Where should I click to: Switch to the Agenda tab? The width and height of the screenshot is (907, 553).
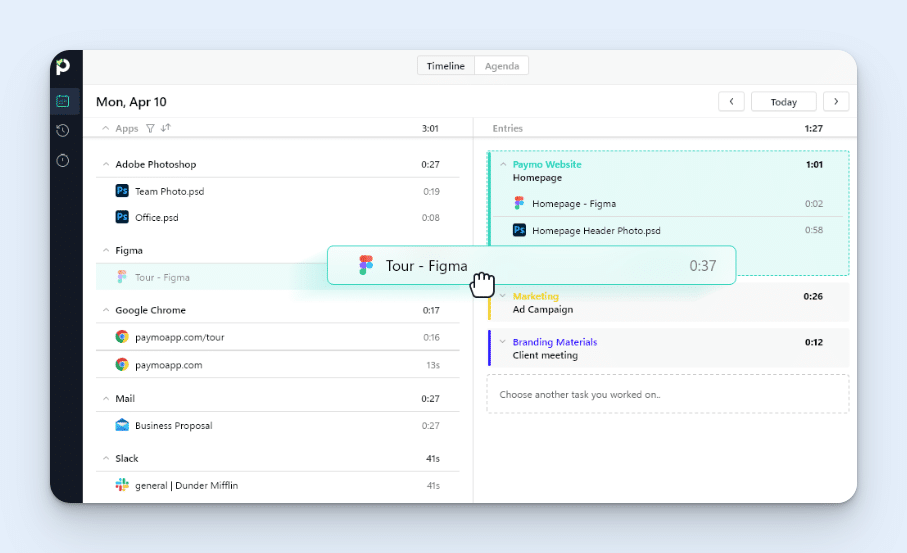pyautogui.click(x=502, y=66)
